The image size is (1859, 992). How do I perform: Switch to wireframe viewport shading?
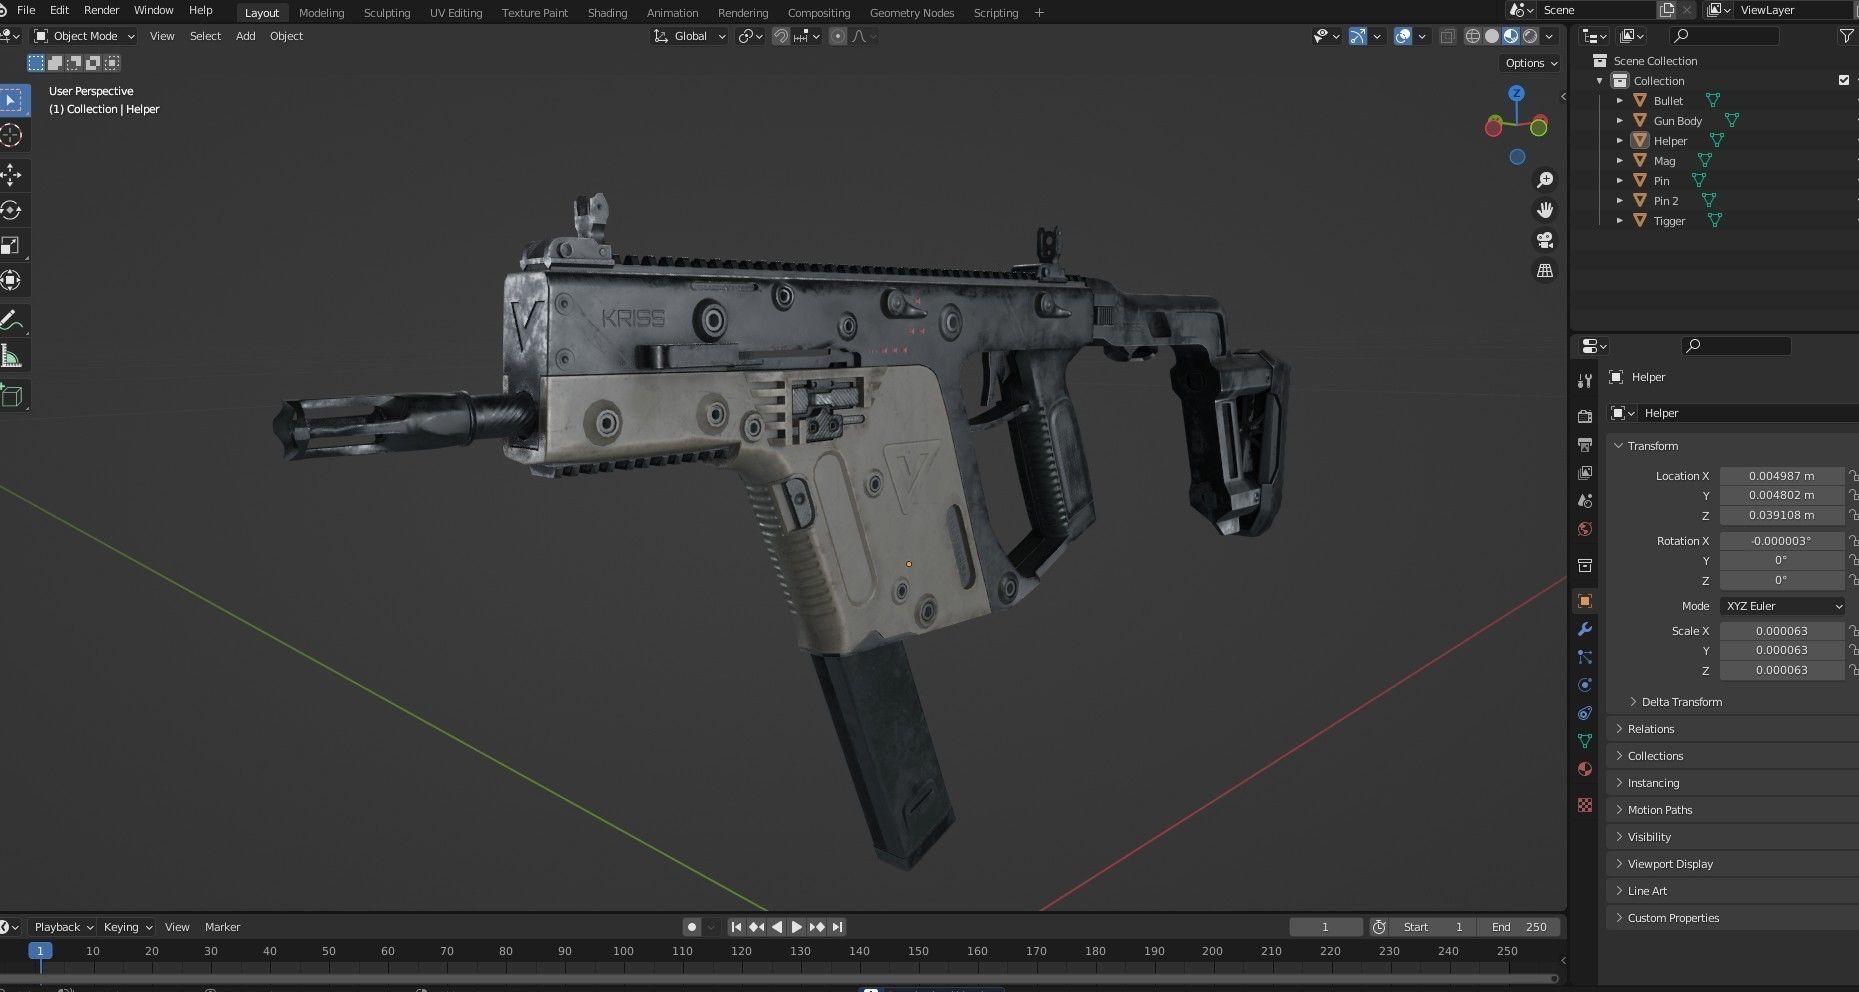tap(1473, 36)
